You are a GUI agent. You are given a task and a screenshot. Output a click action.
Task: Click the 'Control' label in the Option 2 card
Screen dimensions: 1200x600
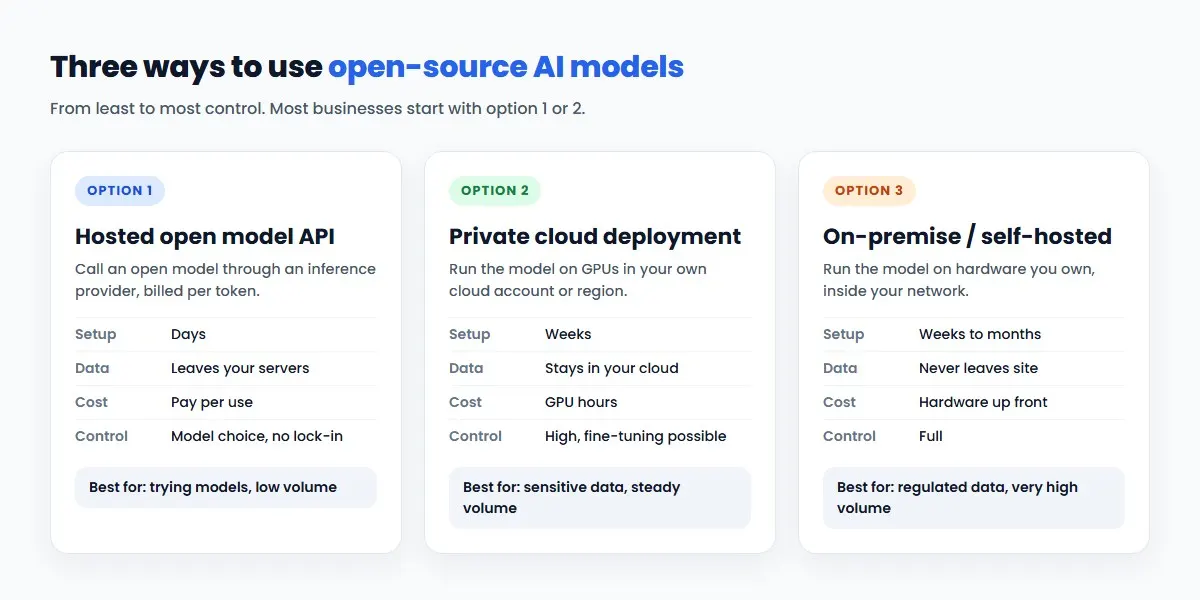(475, 436)
